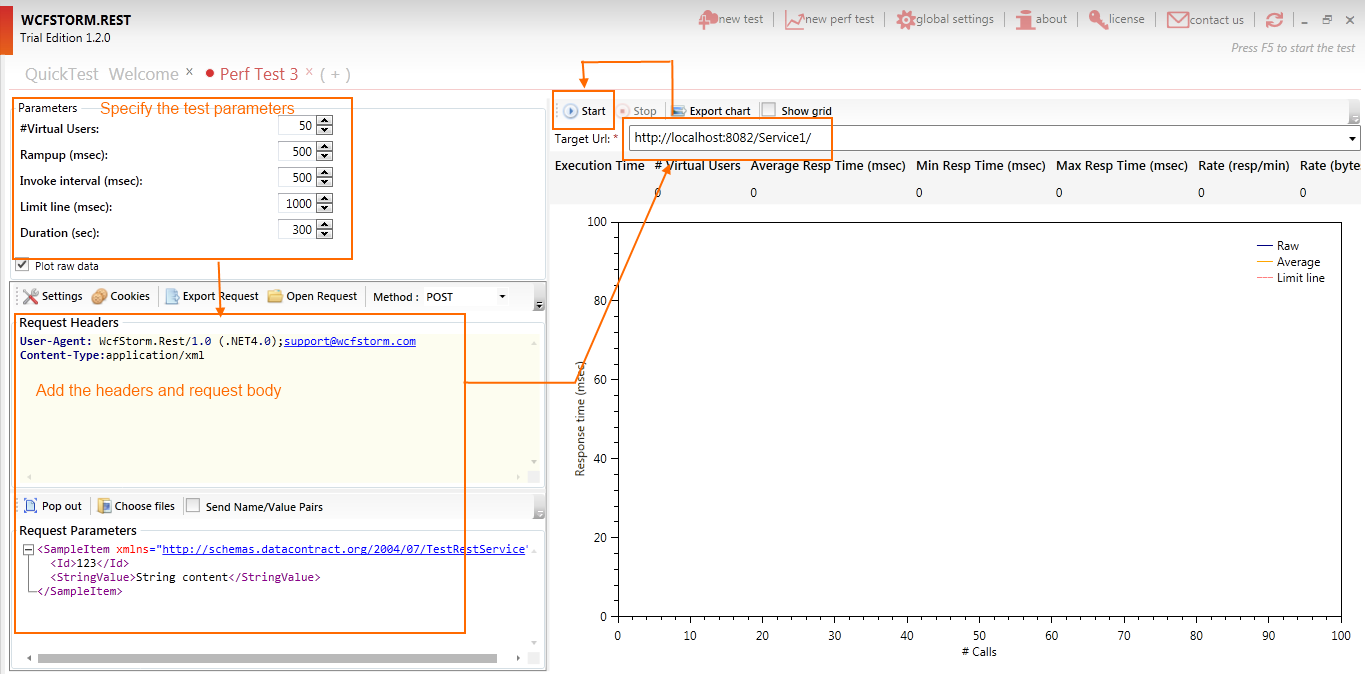1365x674 pixels.
Task: Click Open Request folder button
Action: tap(312, 296)
